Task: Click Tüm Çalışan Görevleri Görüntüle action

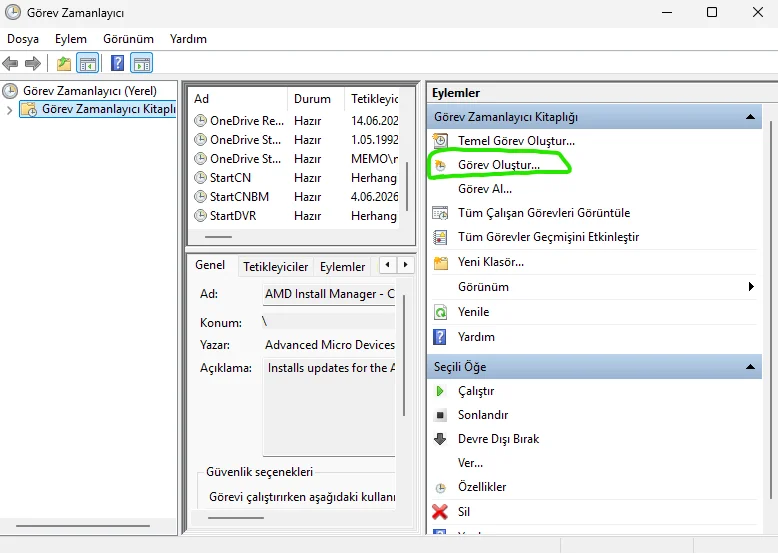Action: coord(544,213)
